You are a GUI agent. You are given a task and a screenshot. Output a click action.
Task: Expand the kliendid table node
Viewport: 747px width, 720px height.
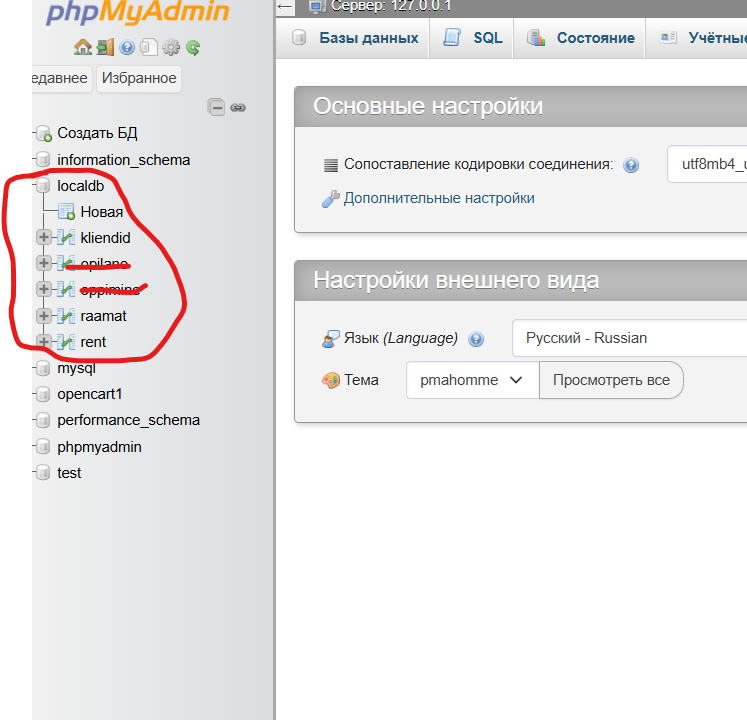coord(43,238)
